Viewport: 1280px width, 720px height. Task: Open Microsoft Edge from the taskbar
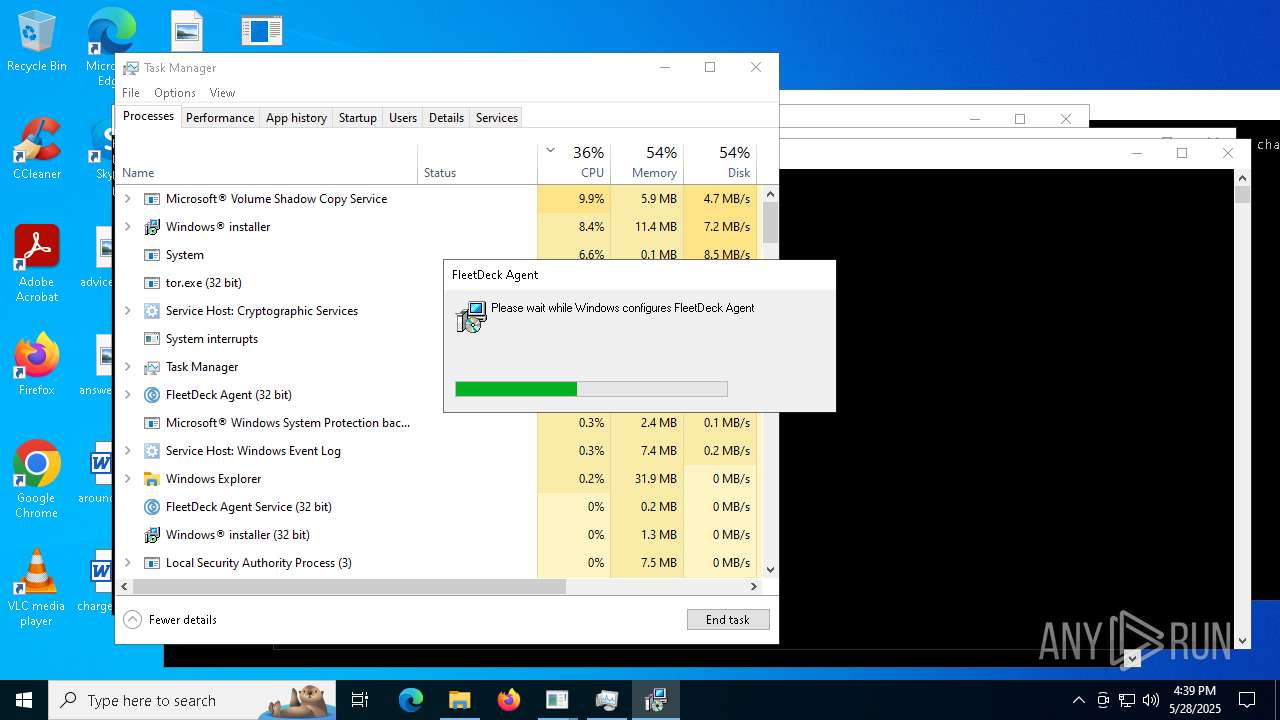[x=411, y=700]
